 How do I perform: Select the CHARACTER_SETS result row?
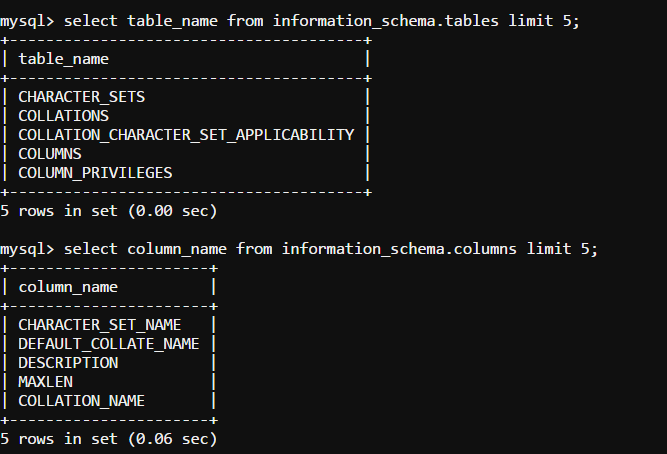click(82, 97)
